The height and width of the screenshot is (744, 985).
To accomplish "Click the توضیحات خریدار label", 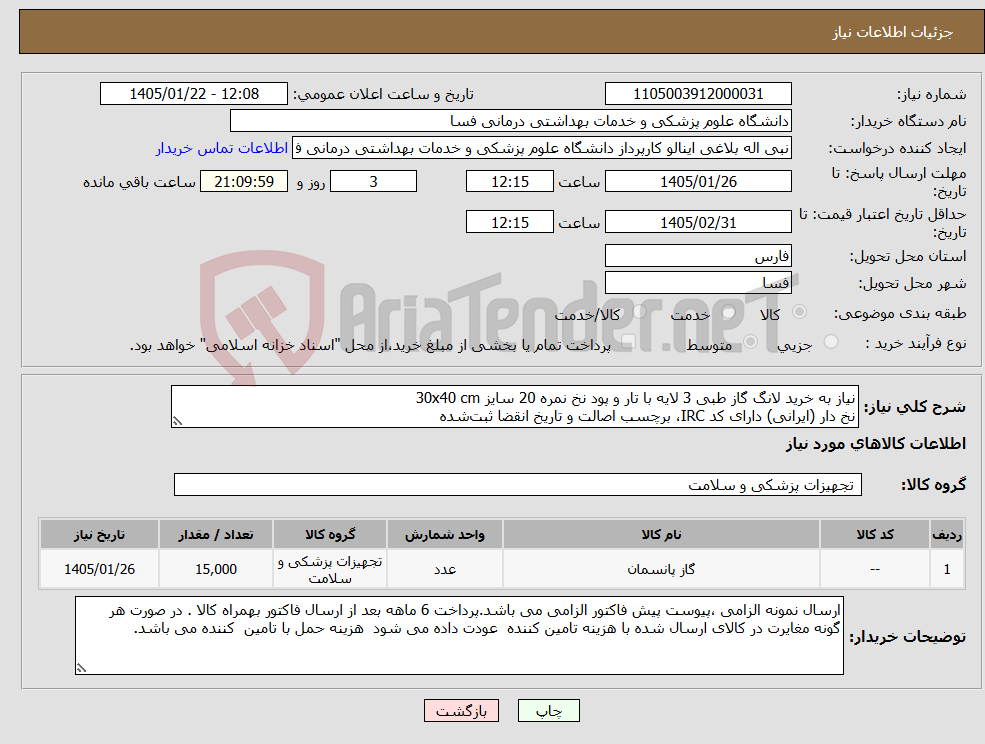I will [x=907, y=637].
